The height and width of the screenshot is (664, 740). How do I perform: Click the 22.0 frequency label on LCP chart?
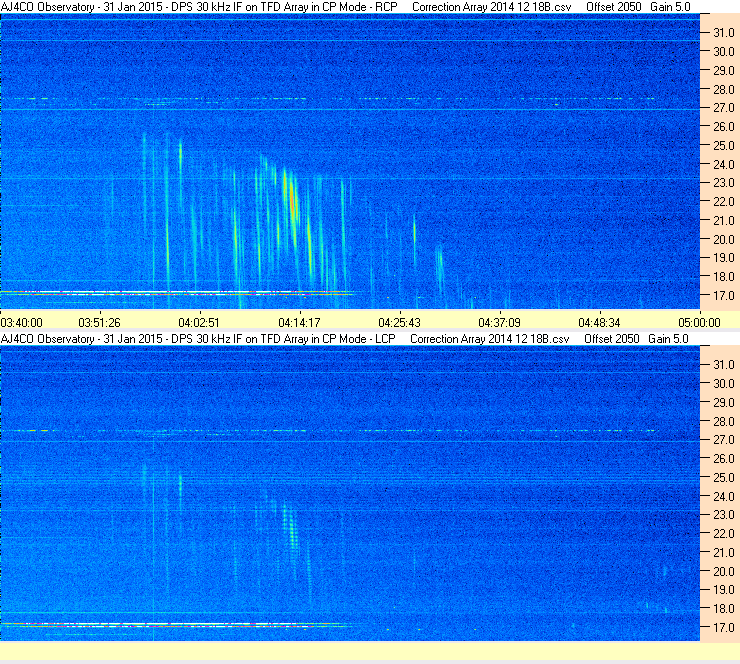[x=724, y=534]
